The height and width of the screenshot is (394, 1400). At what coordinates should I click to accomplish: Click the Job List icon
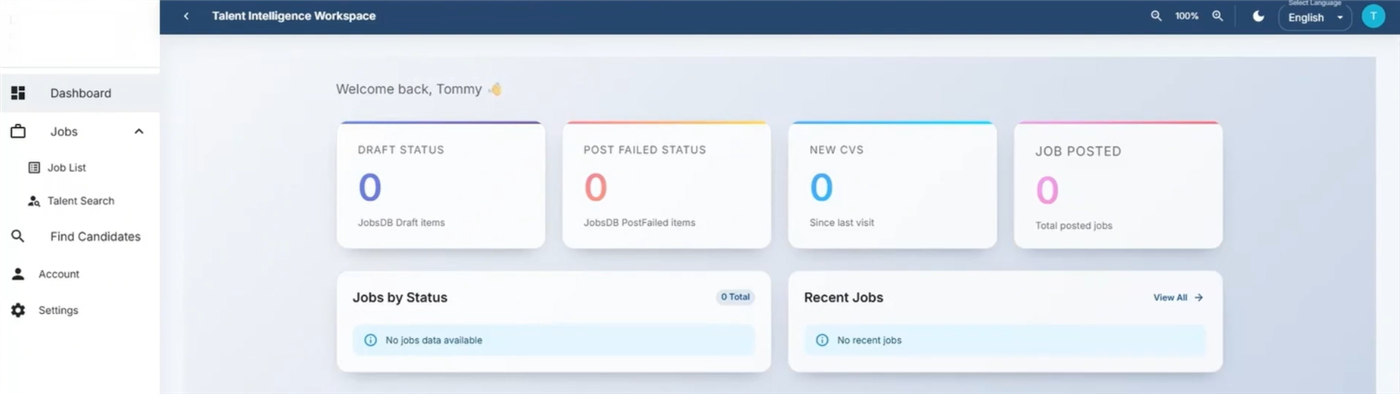(x=34, y=168)
